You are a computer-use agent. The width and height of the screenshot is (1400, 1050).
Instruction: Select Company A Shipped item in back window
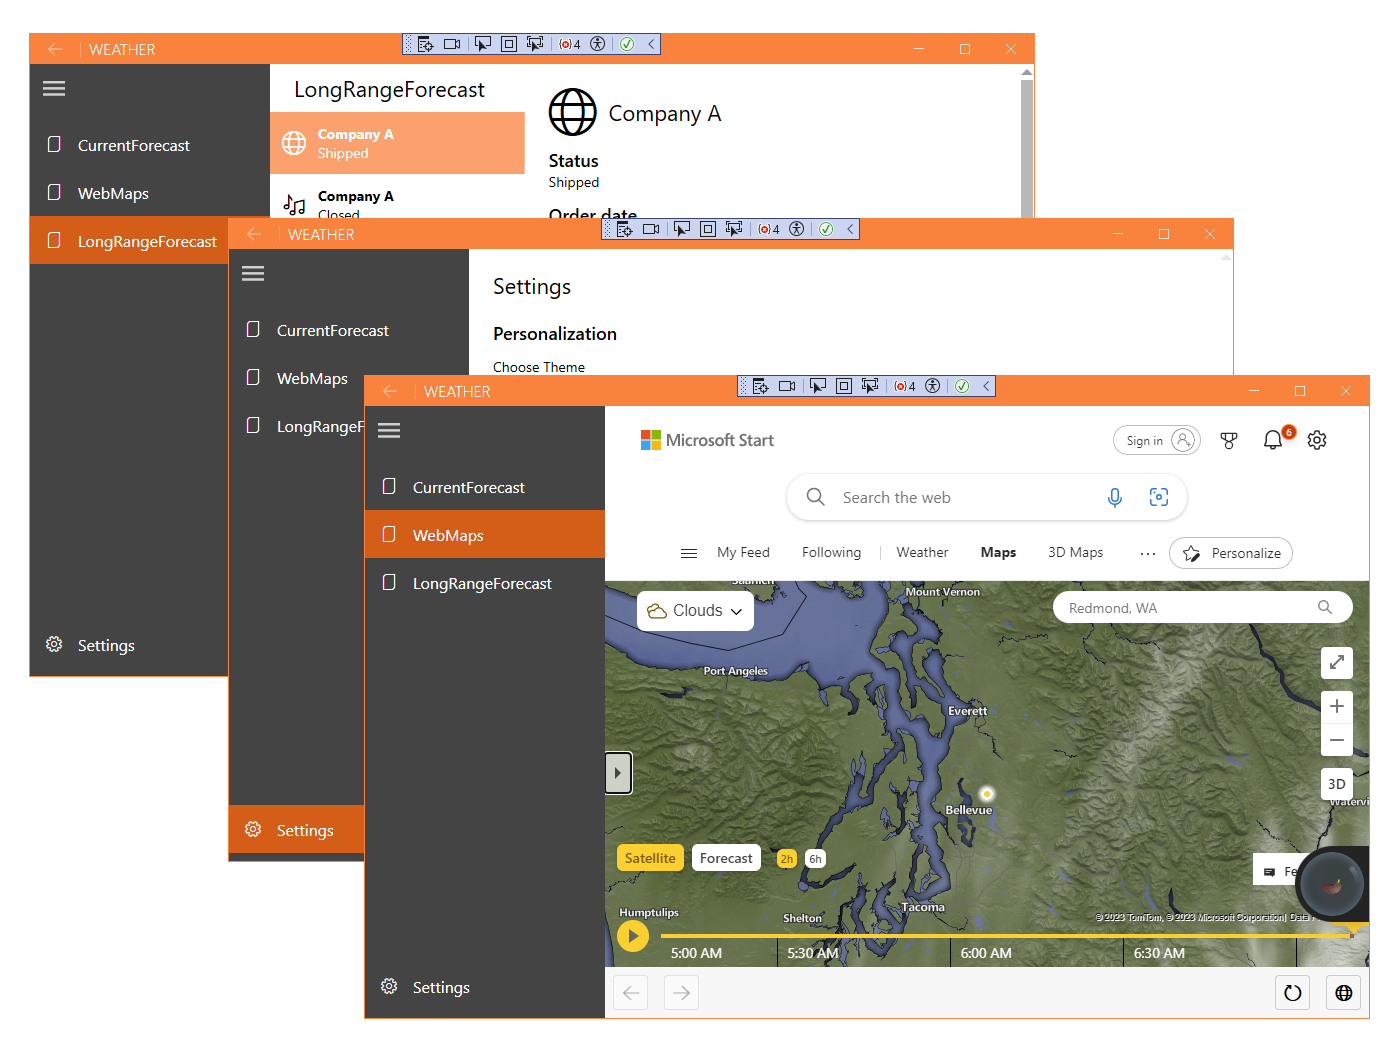coord(397,143)
